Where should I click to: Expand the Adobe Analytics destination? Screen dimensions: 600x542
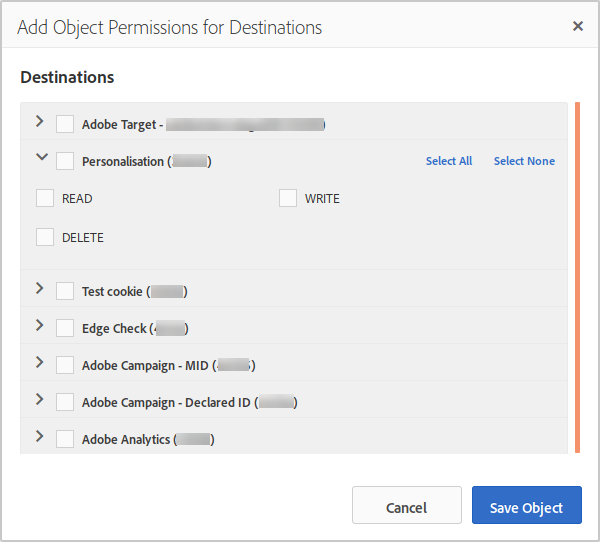coord(40,437)
